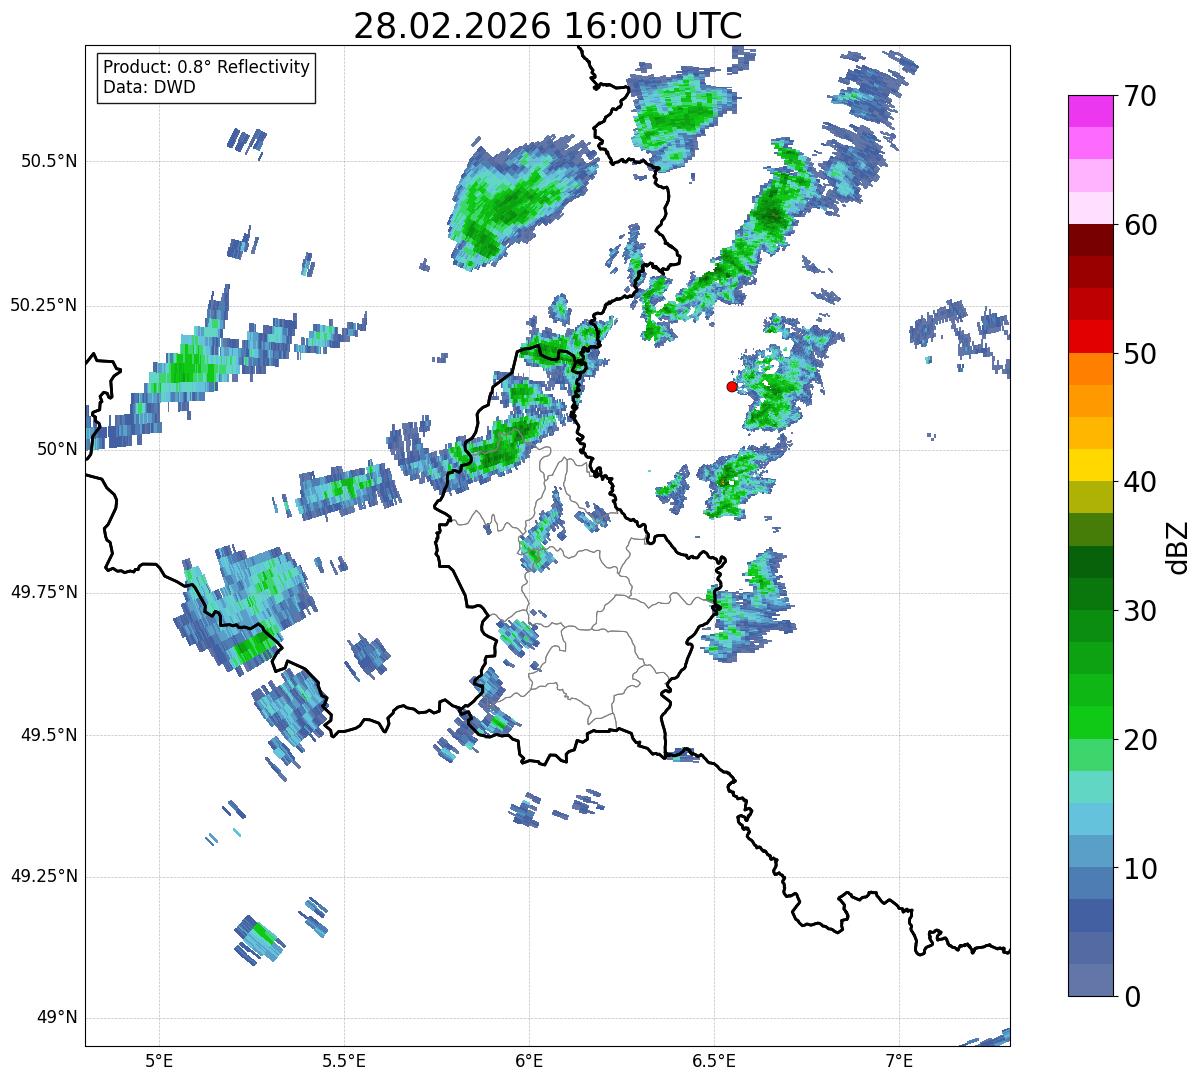The image size is (1202, 1081).
Task: Click the latitude label 50°N
Action: click(57, 449)
